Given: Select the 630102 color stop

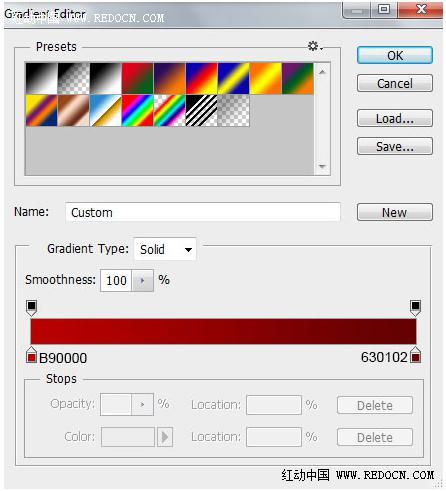Looking at the screenshot, I should [415, 355].
